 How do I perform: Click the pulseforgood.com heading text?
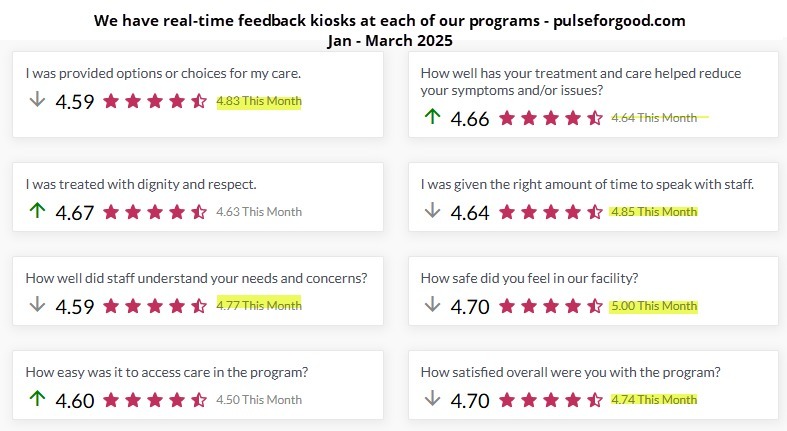click(619, 21)
